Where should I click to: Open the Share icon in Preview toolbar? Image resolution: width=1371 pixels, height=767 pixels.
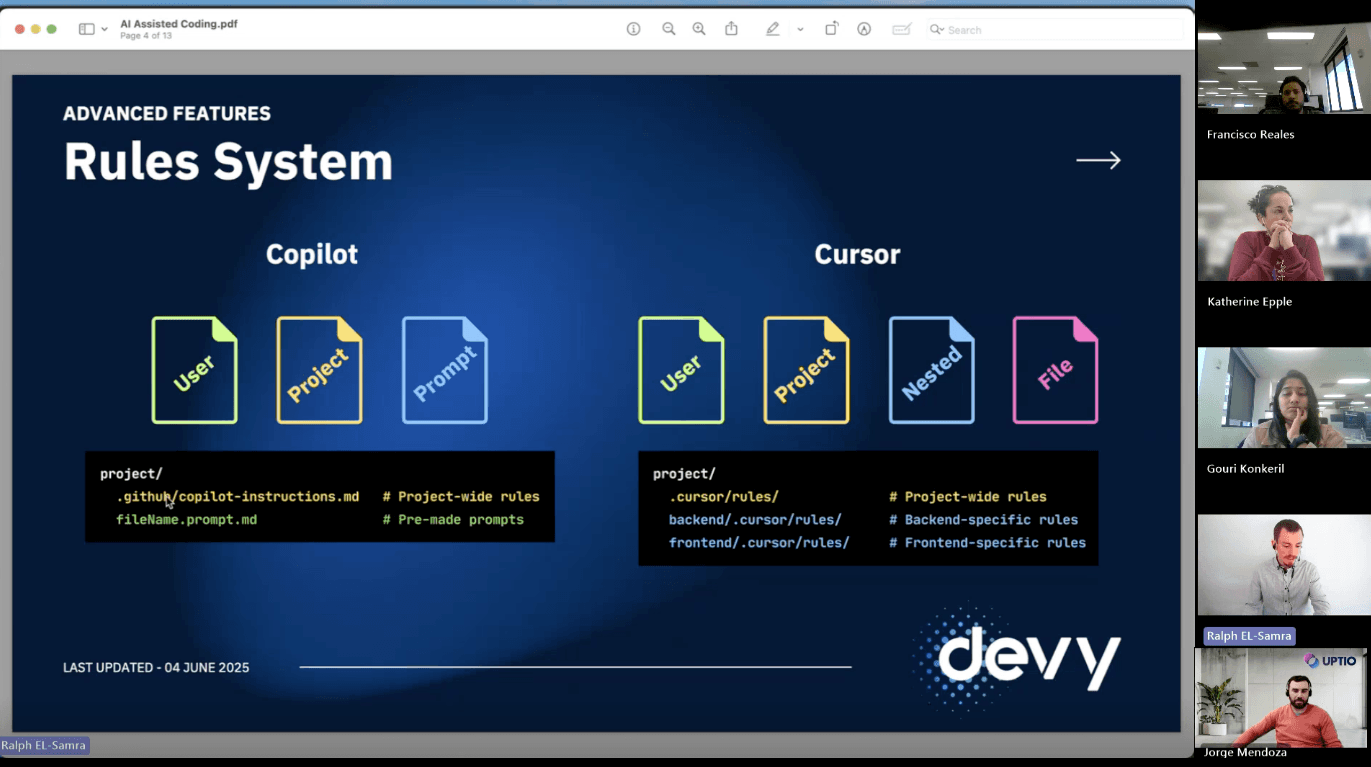point(732,29)
